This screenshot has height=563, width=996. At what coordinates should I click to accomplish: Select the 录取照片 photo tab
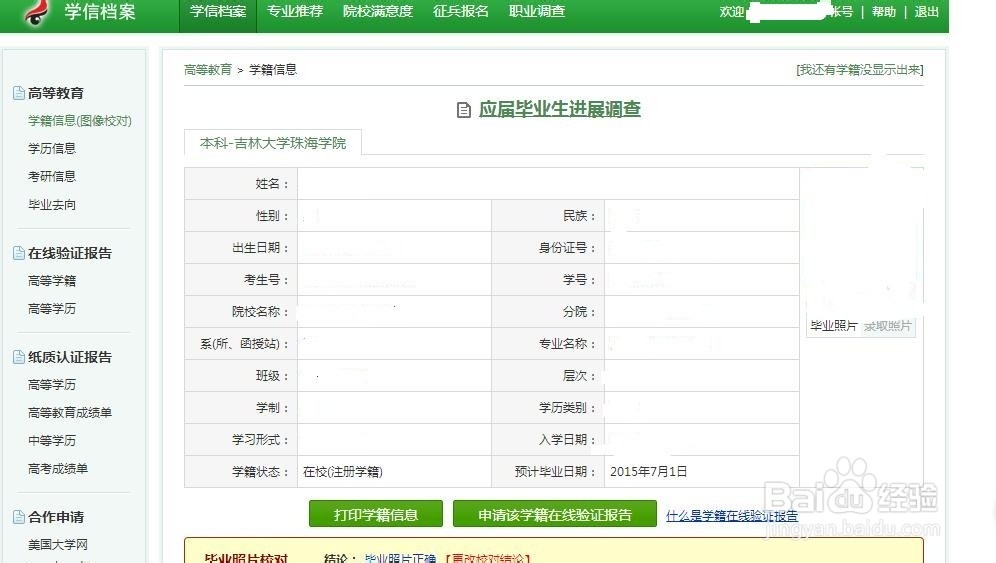[888, 326]
